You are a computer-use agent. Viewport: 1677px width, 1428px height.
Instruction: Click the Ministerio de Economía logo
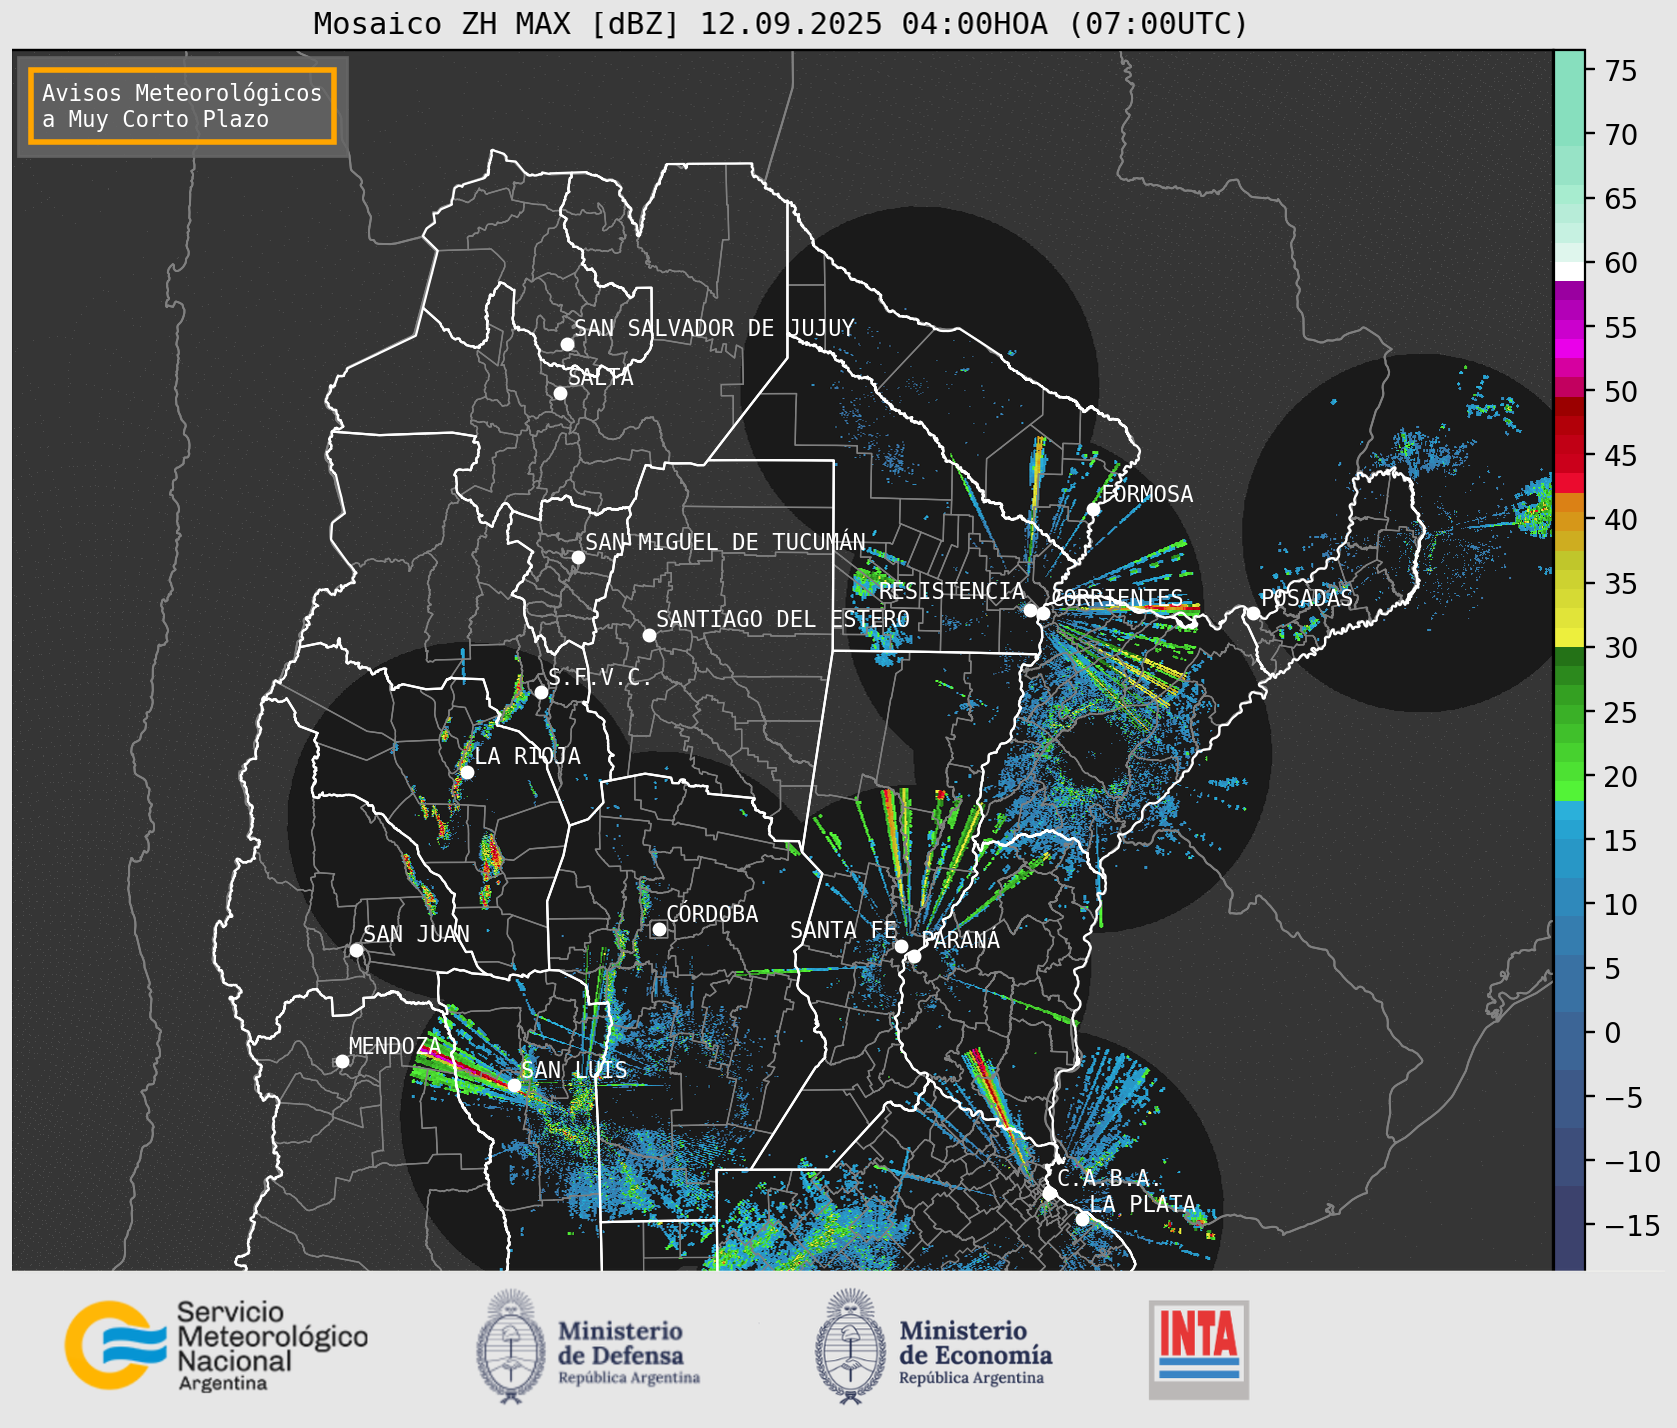coord(933,1347)
